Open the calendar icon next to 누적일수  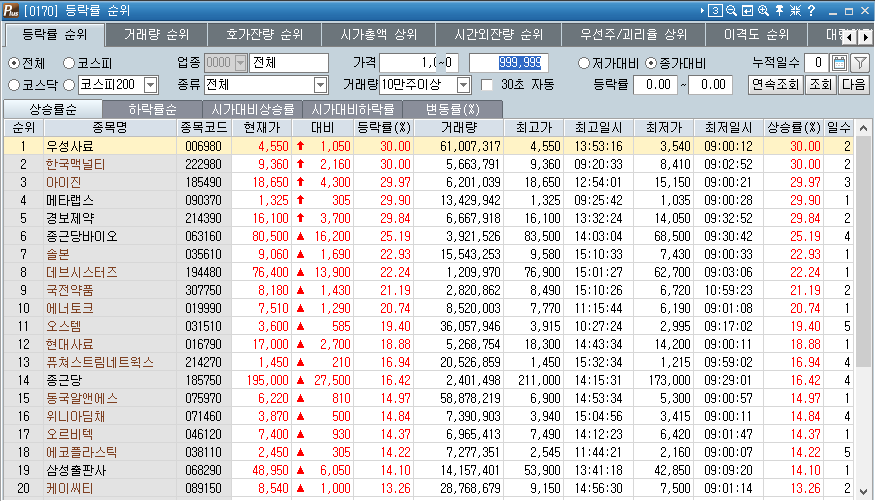pos(839,62)
